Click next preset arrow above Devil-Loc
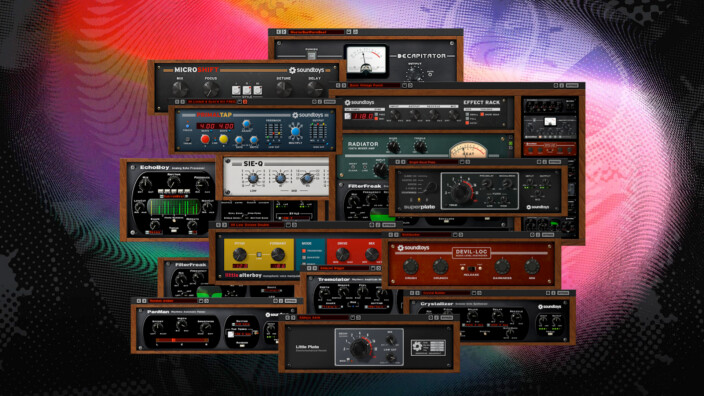The width and height of the screenshot is (704, 396). [396, 234]
